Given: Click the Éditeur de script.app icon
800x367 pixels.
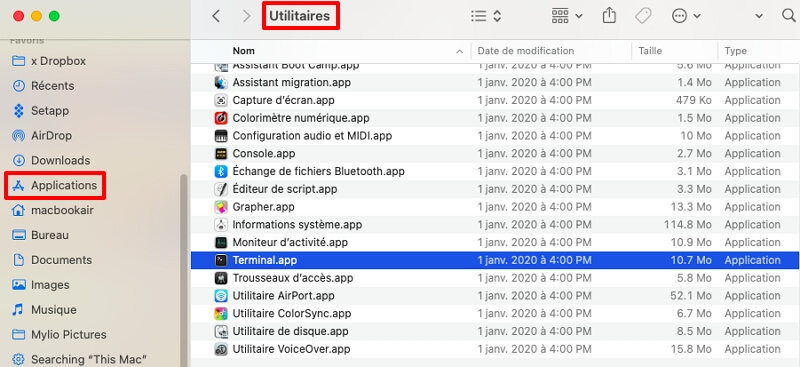Looking at the screenshot, I should [x=221, y=189].
